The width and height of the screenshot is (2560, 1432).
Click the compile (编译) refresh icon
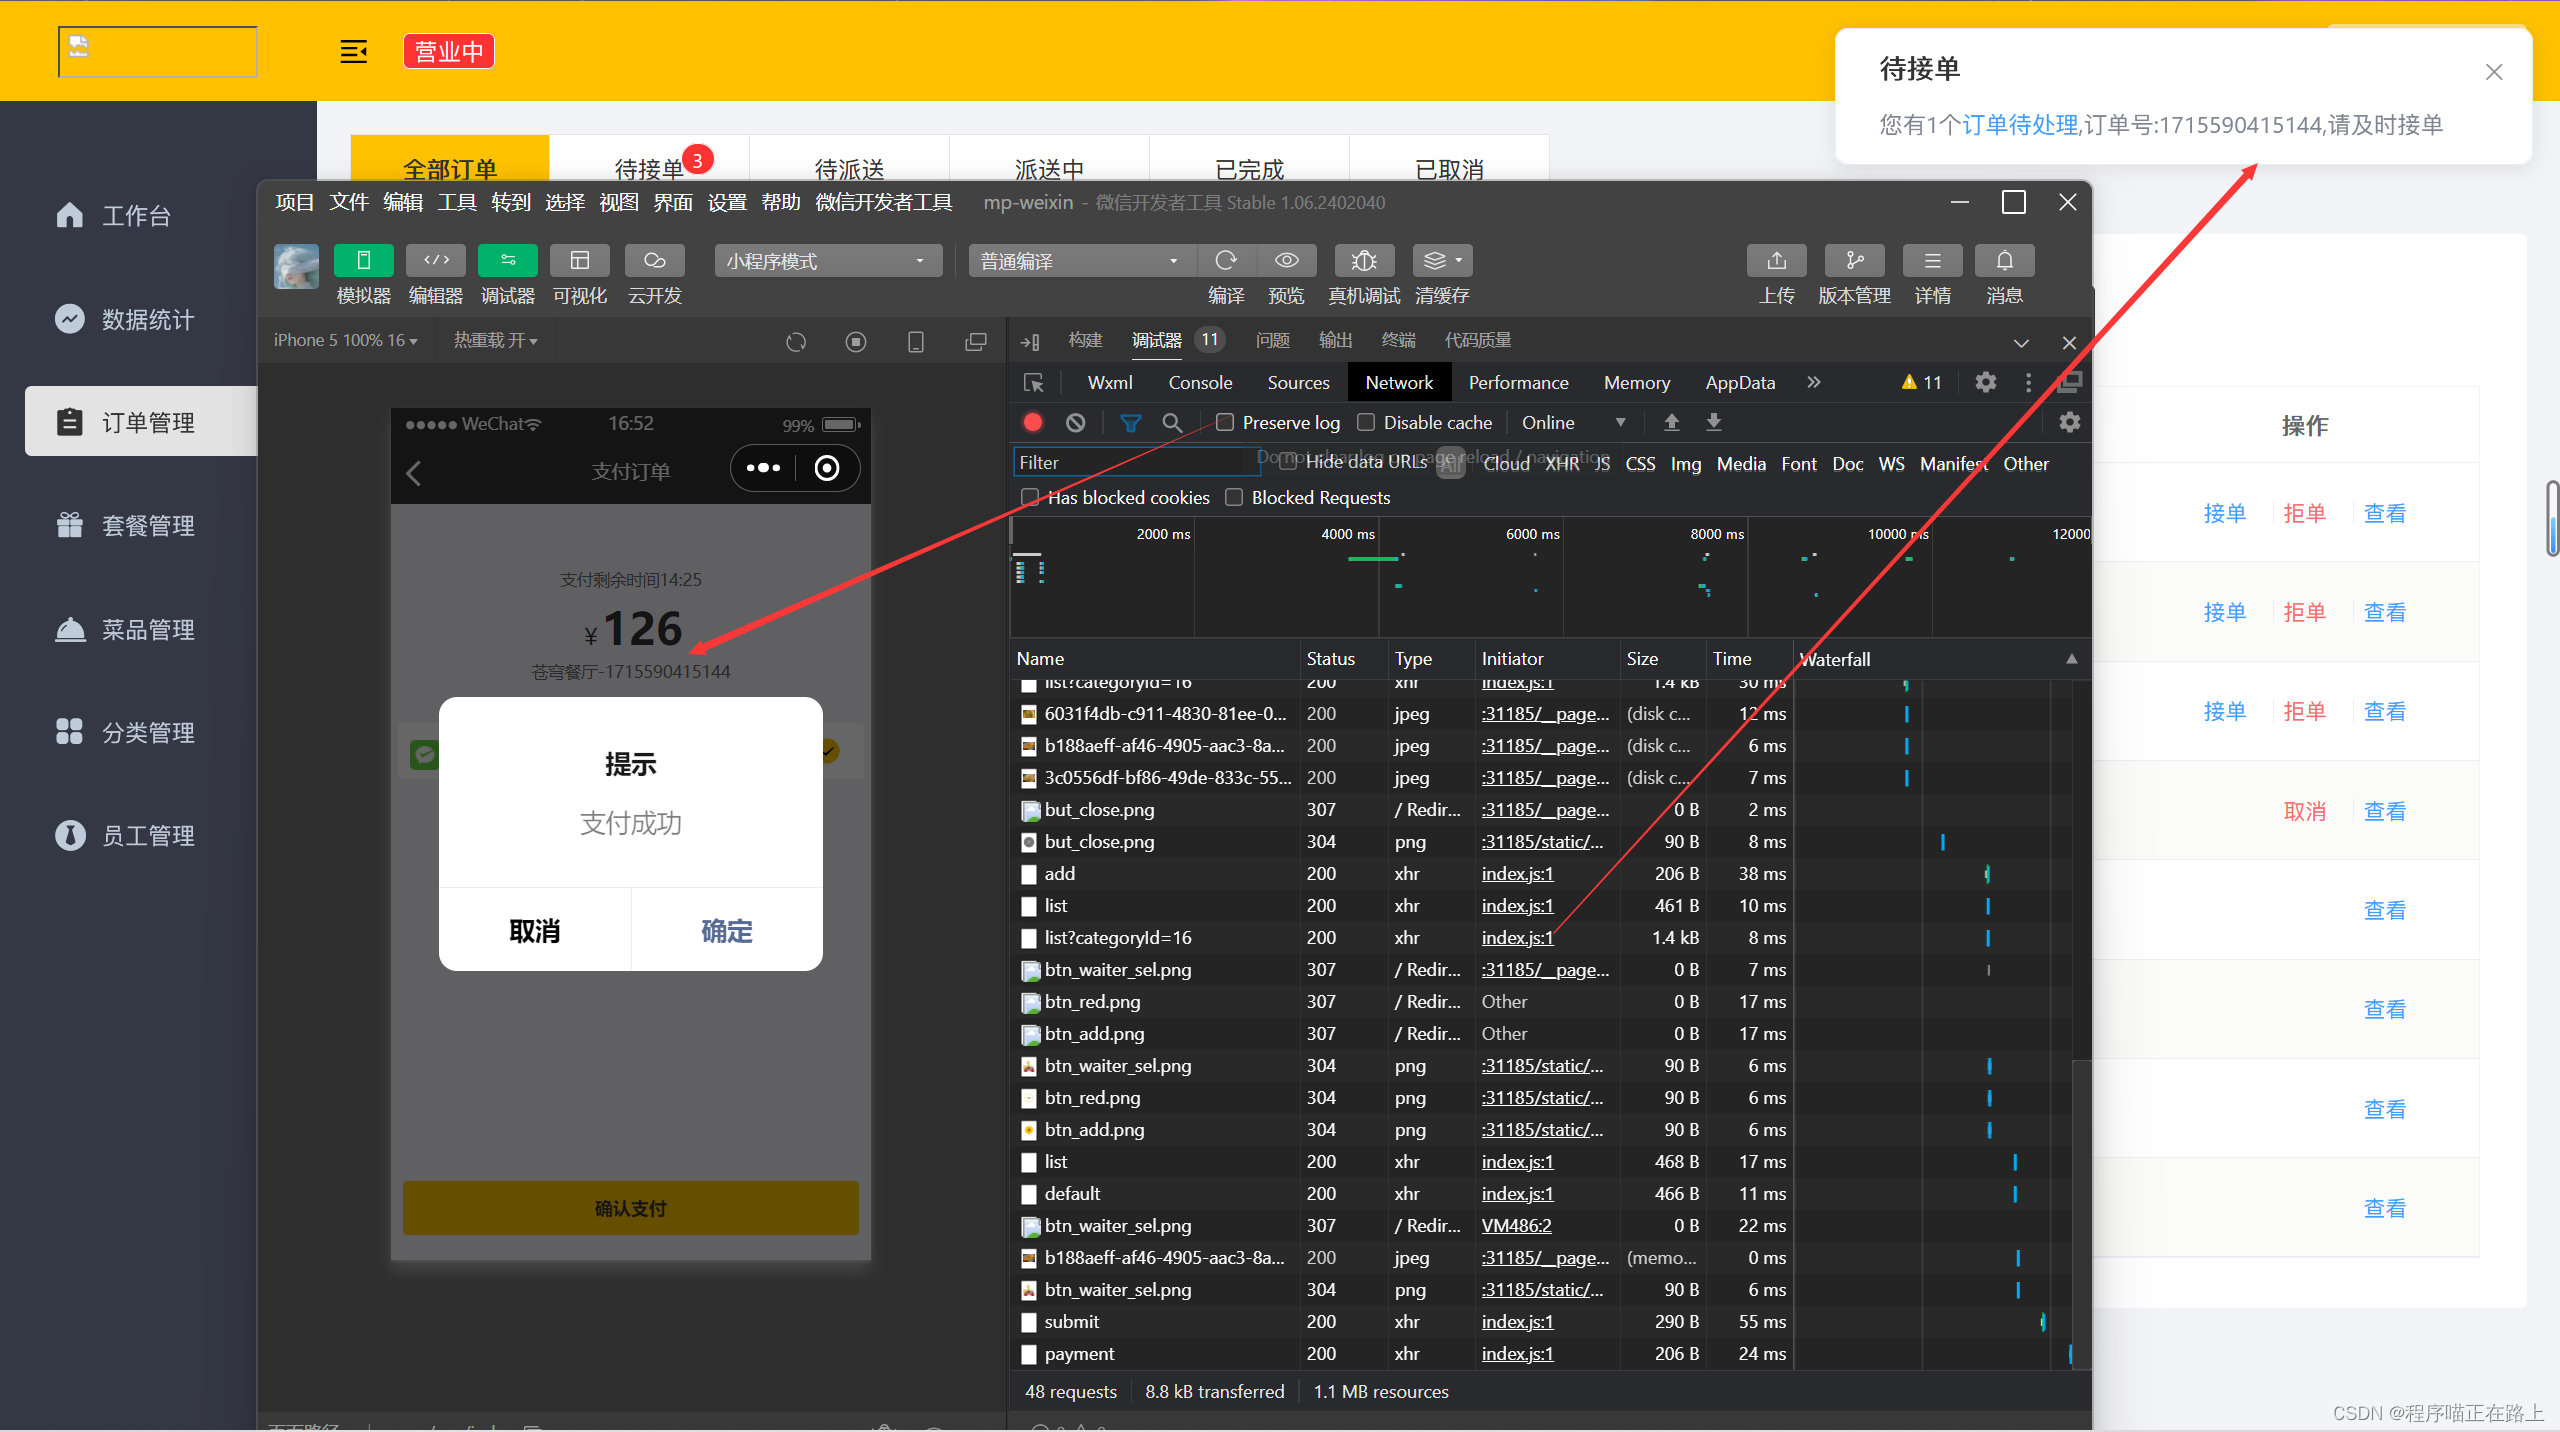point(1226,260)
